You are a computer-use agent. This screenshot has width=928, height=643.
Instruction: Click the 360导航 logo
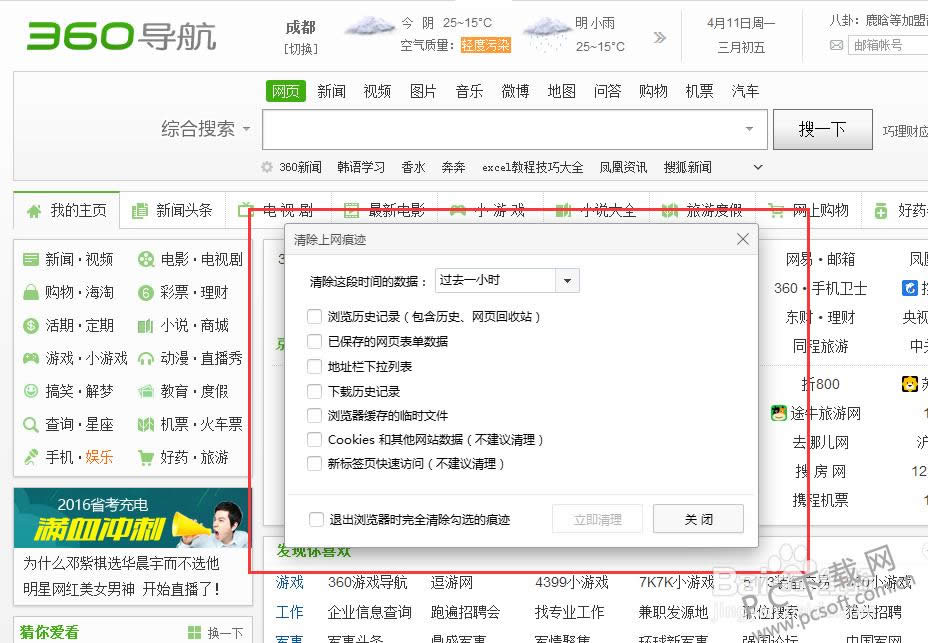(x=121, y=37)
